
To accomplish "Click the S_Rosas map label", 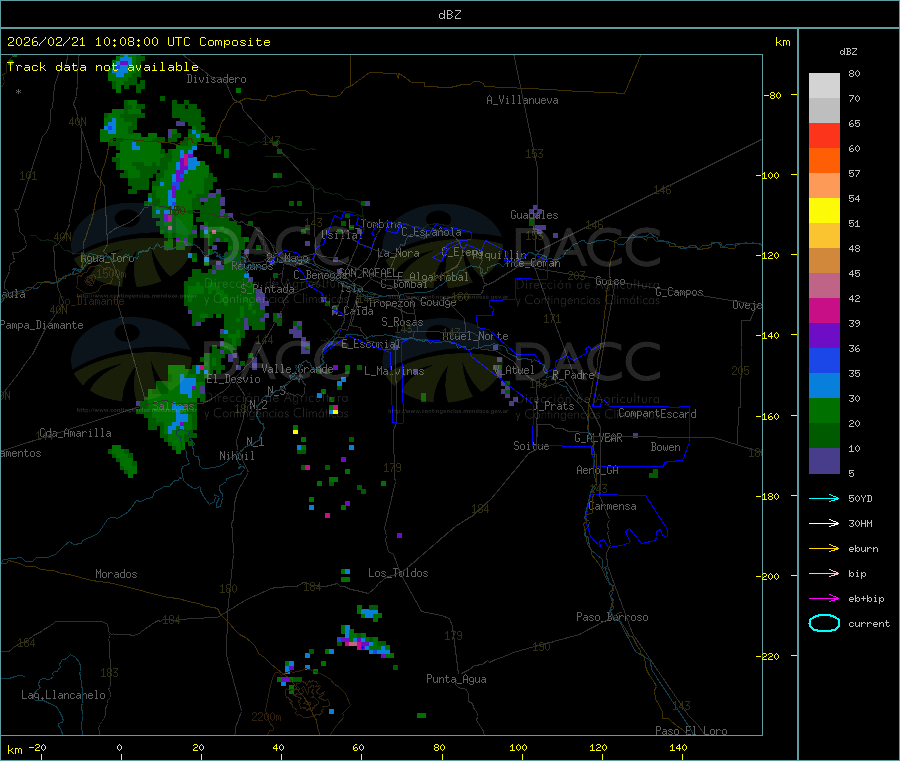I will [402, 322].
